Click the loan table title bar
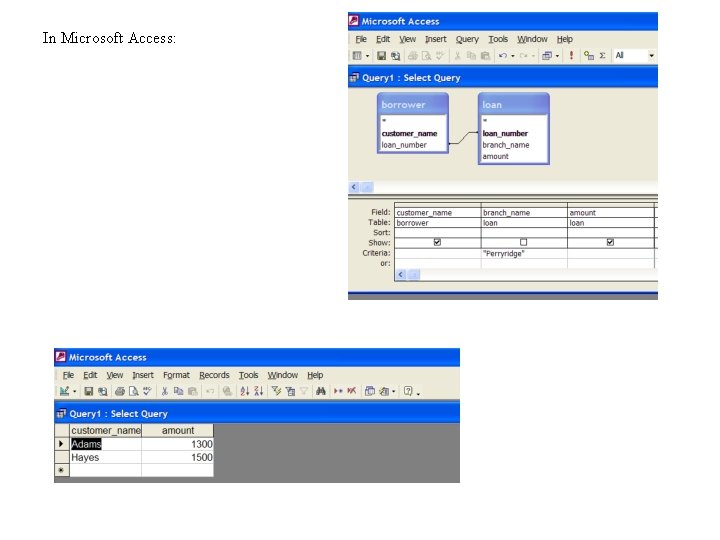 [x=513, y=104]
